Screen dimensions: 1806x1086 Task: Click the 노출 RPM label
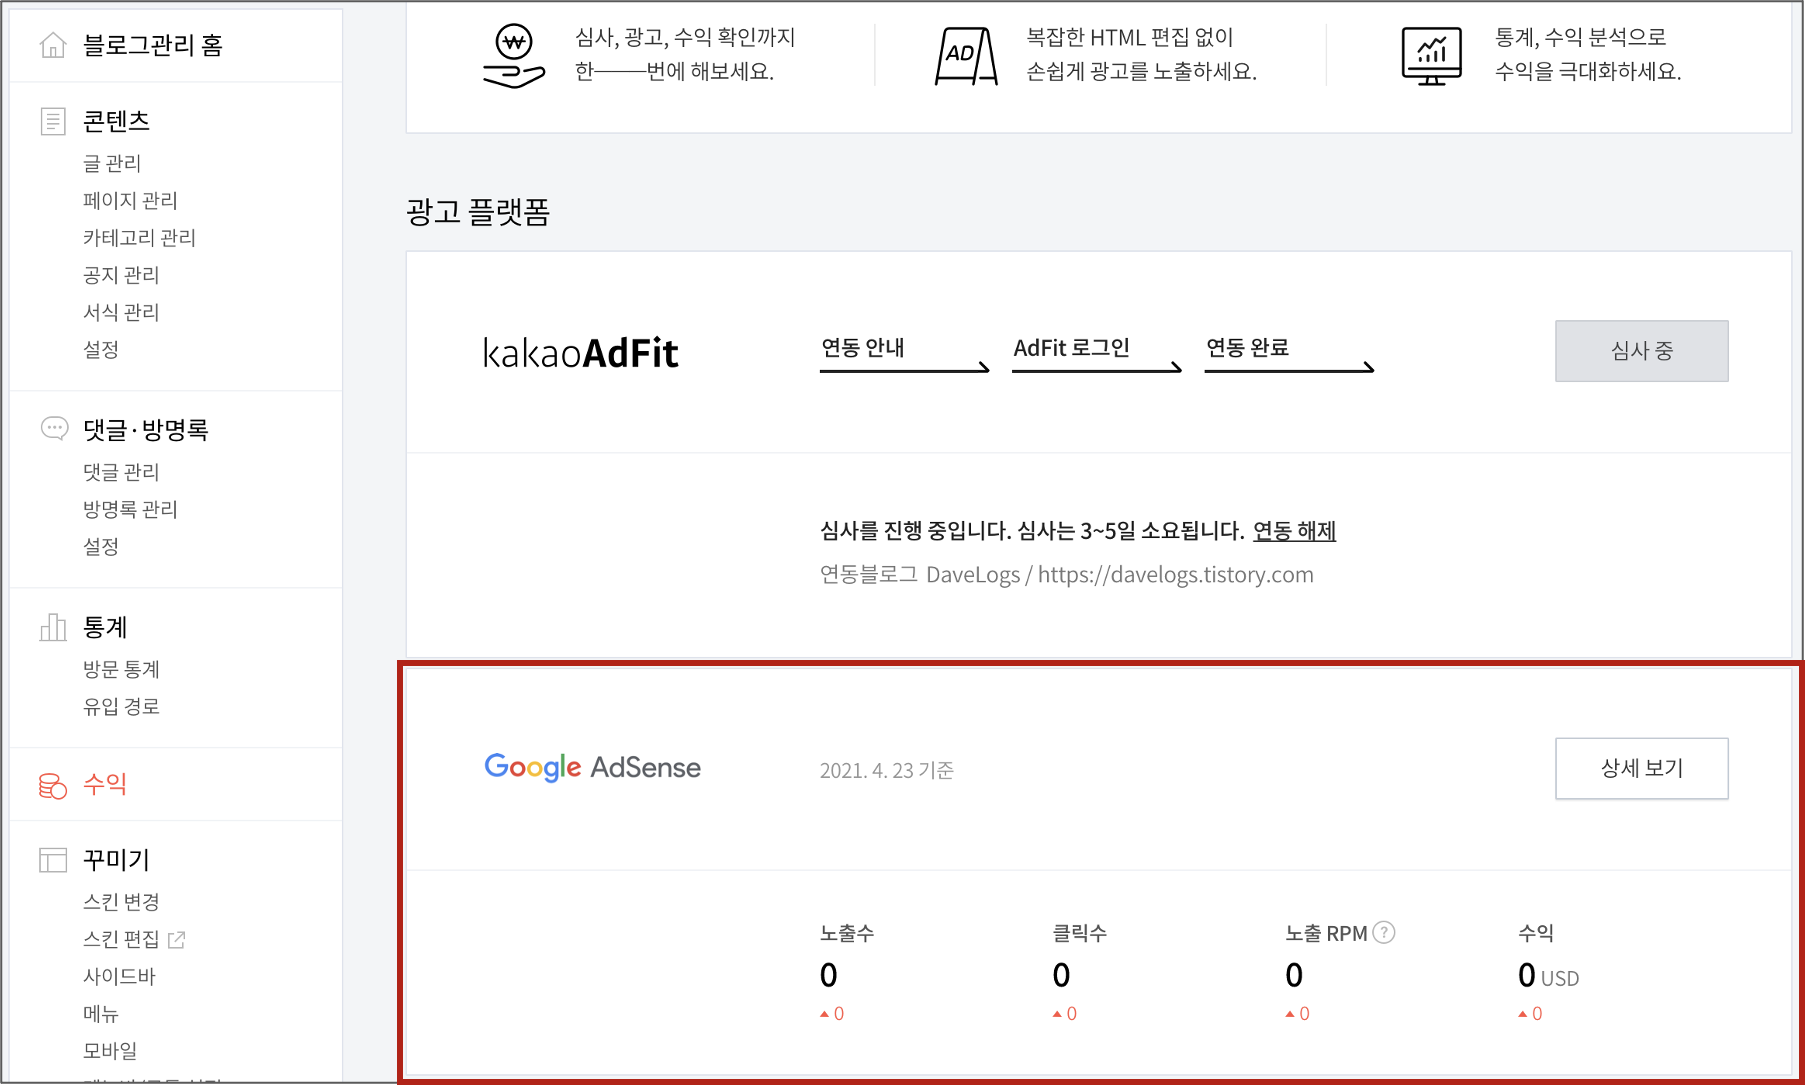pyautogui.click(x=1326, y=933)
